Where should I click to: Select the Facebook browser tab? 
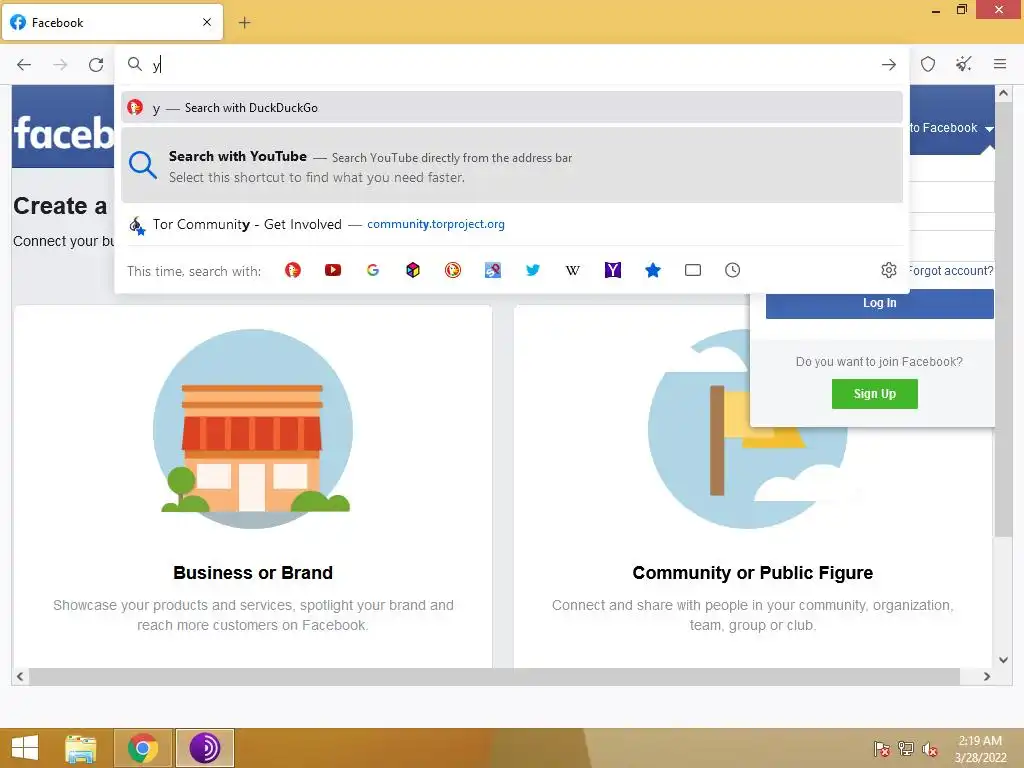[112, 22]
